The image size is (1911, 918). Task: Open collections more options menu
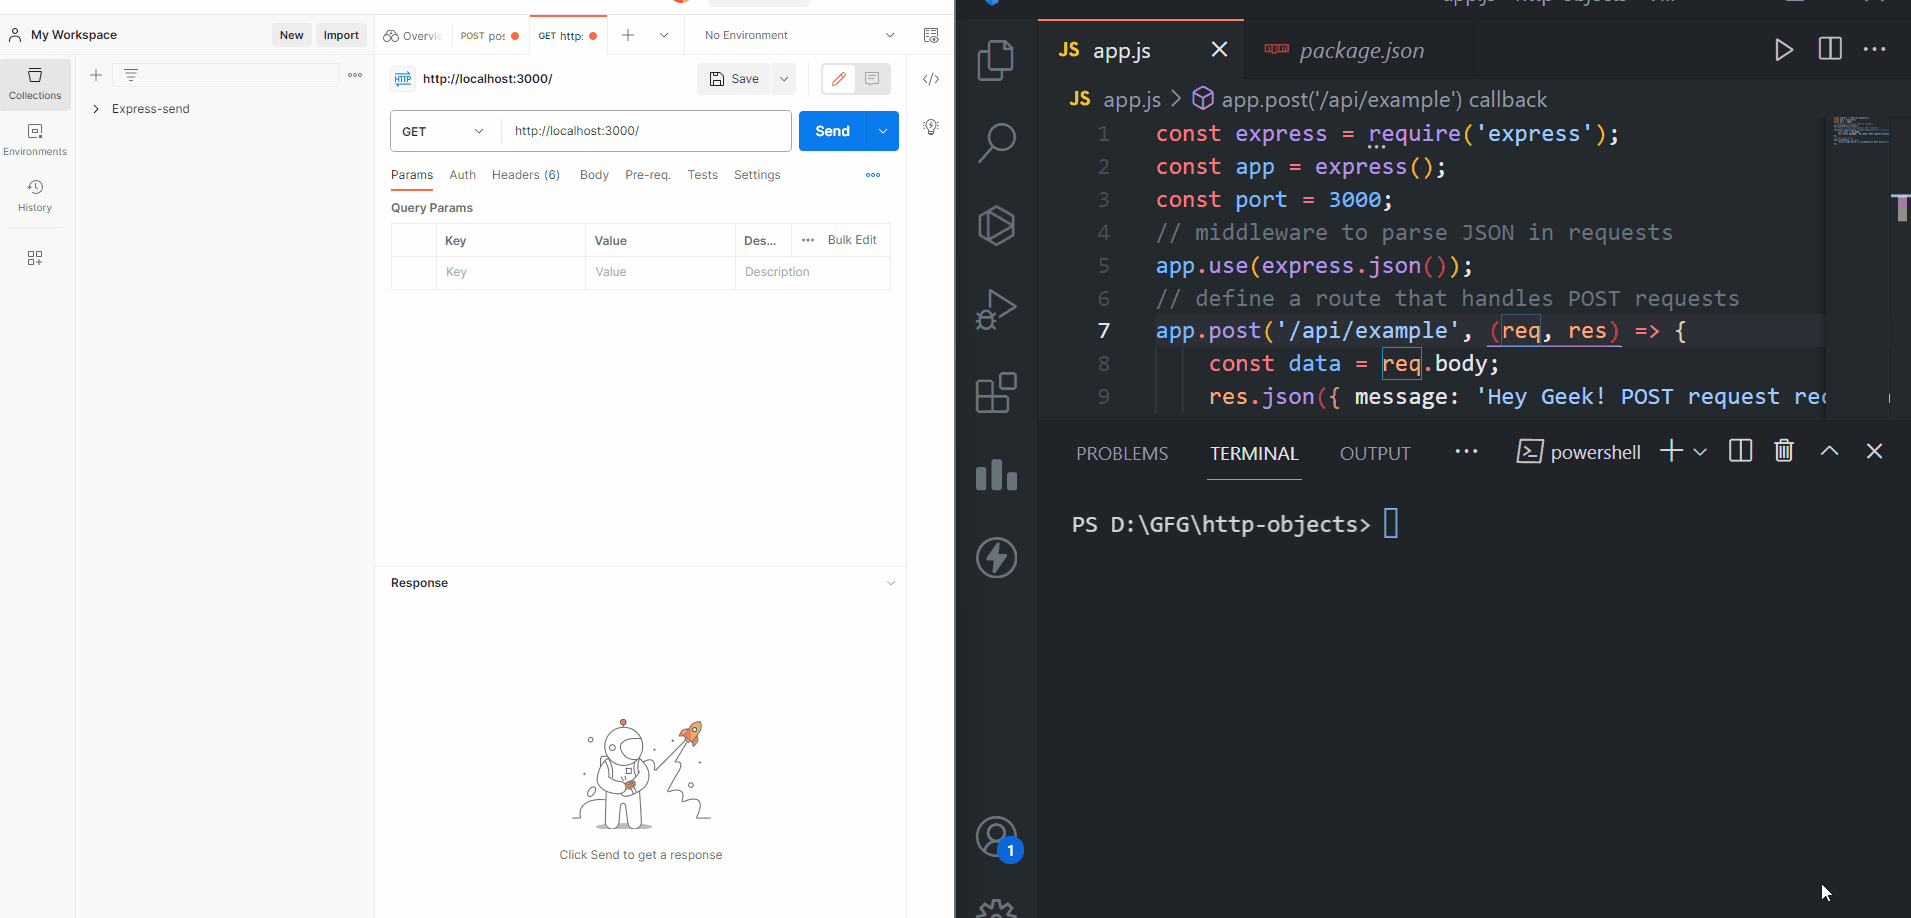click(355, 75)
